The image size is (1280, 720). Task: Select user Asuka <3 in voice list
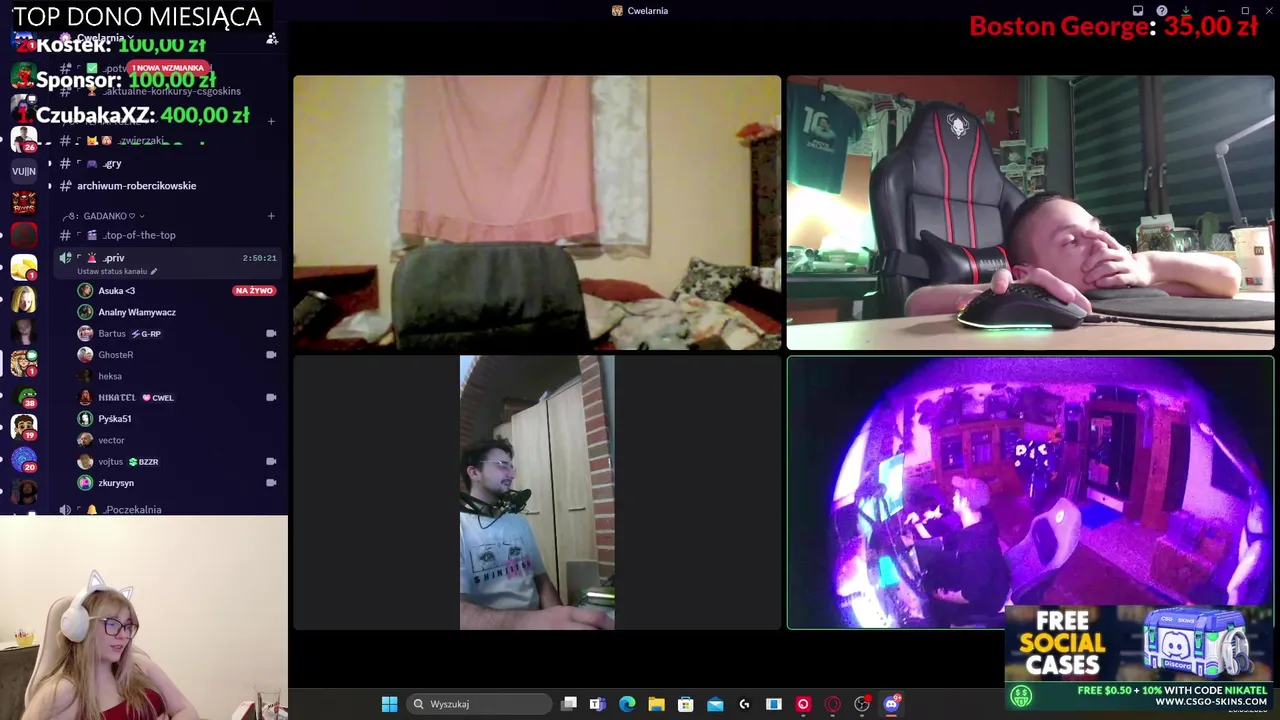(x=116, y=291)
